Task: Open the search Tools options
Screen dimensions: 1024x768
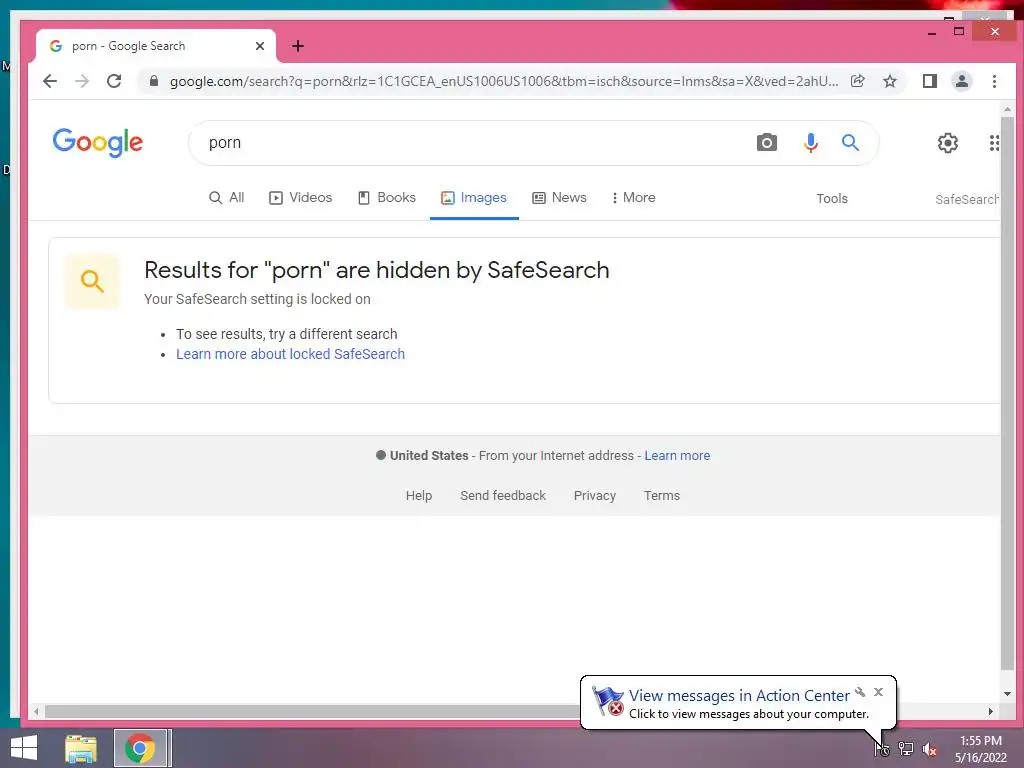Action: [x=831, y=199]
